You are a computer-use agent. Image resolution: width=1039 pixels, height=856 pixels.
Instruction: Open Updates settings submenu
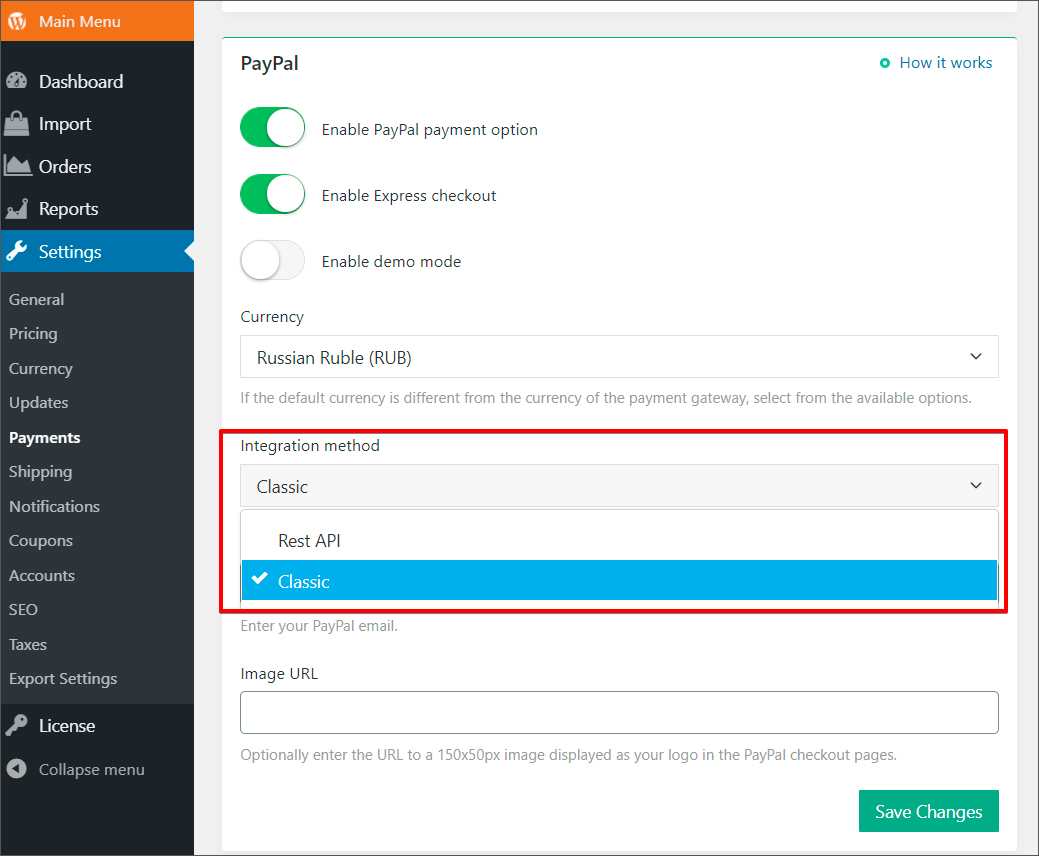pos(38,403)
